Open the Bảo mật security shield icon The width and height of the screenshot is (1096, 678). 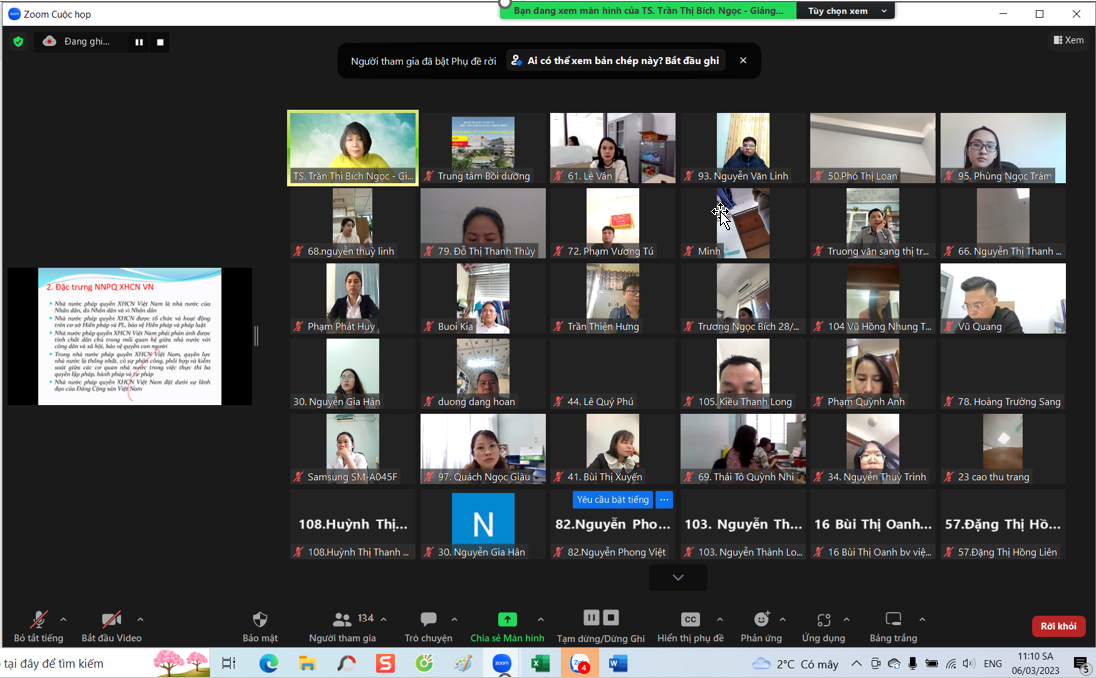[x=260, y=620]
